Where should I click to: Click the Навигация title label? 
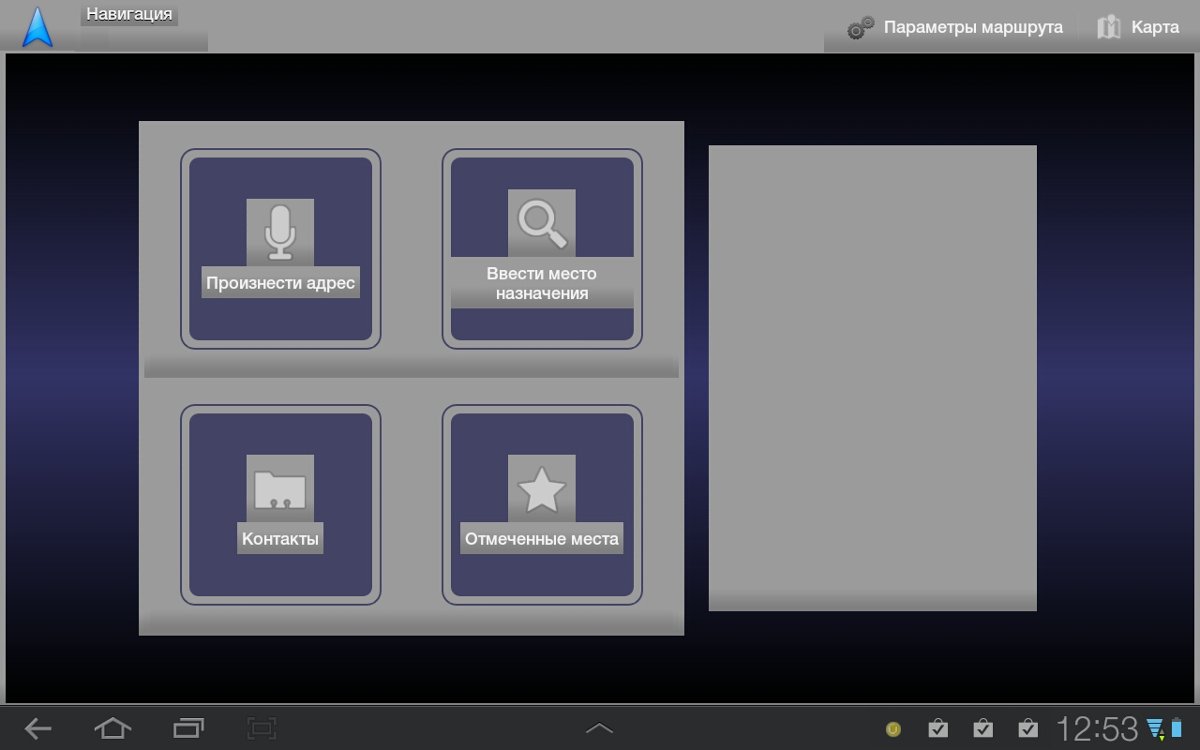tap(129, 14)
